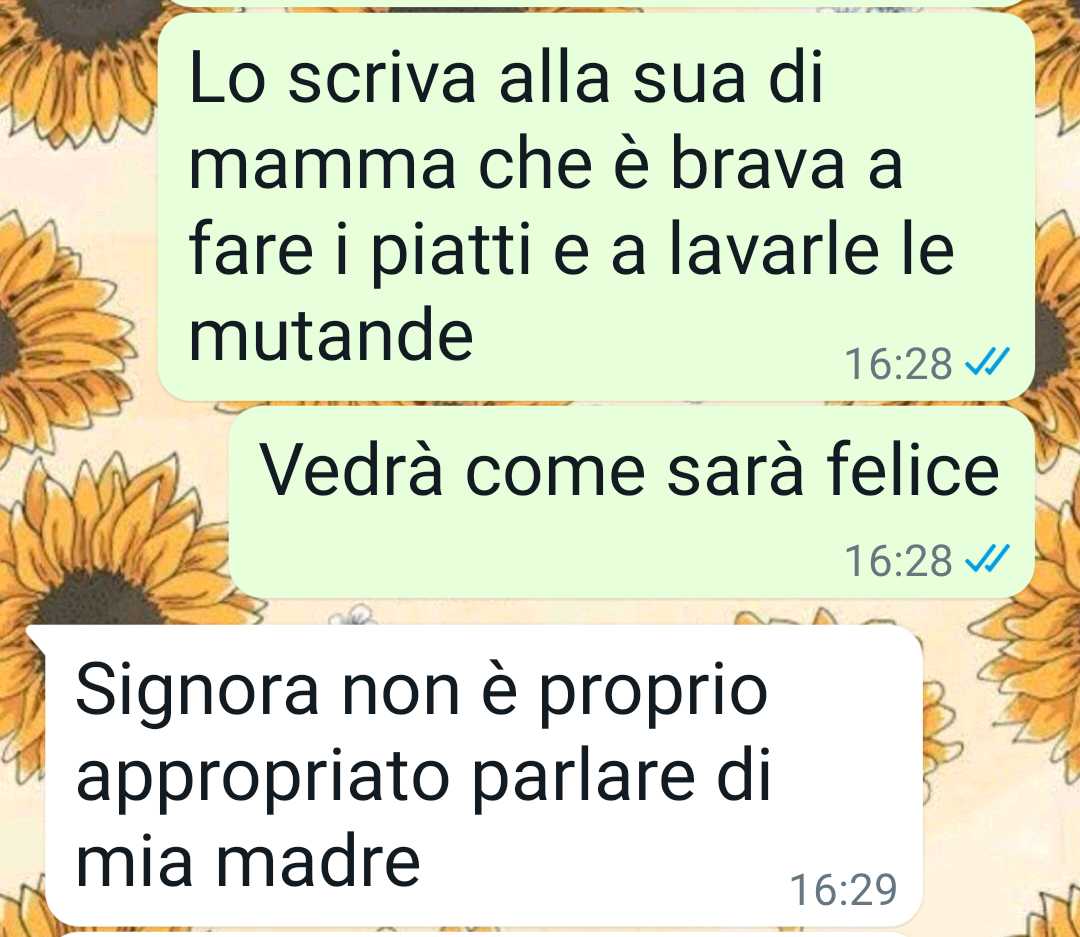Select the Vedrà come sarà felice message
Viewport: 1080px width, 937px height.
[632, 502]
